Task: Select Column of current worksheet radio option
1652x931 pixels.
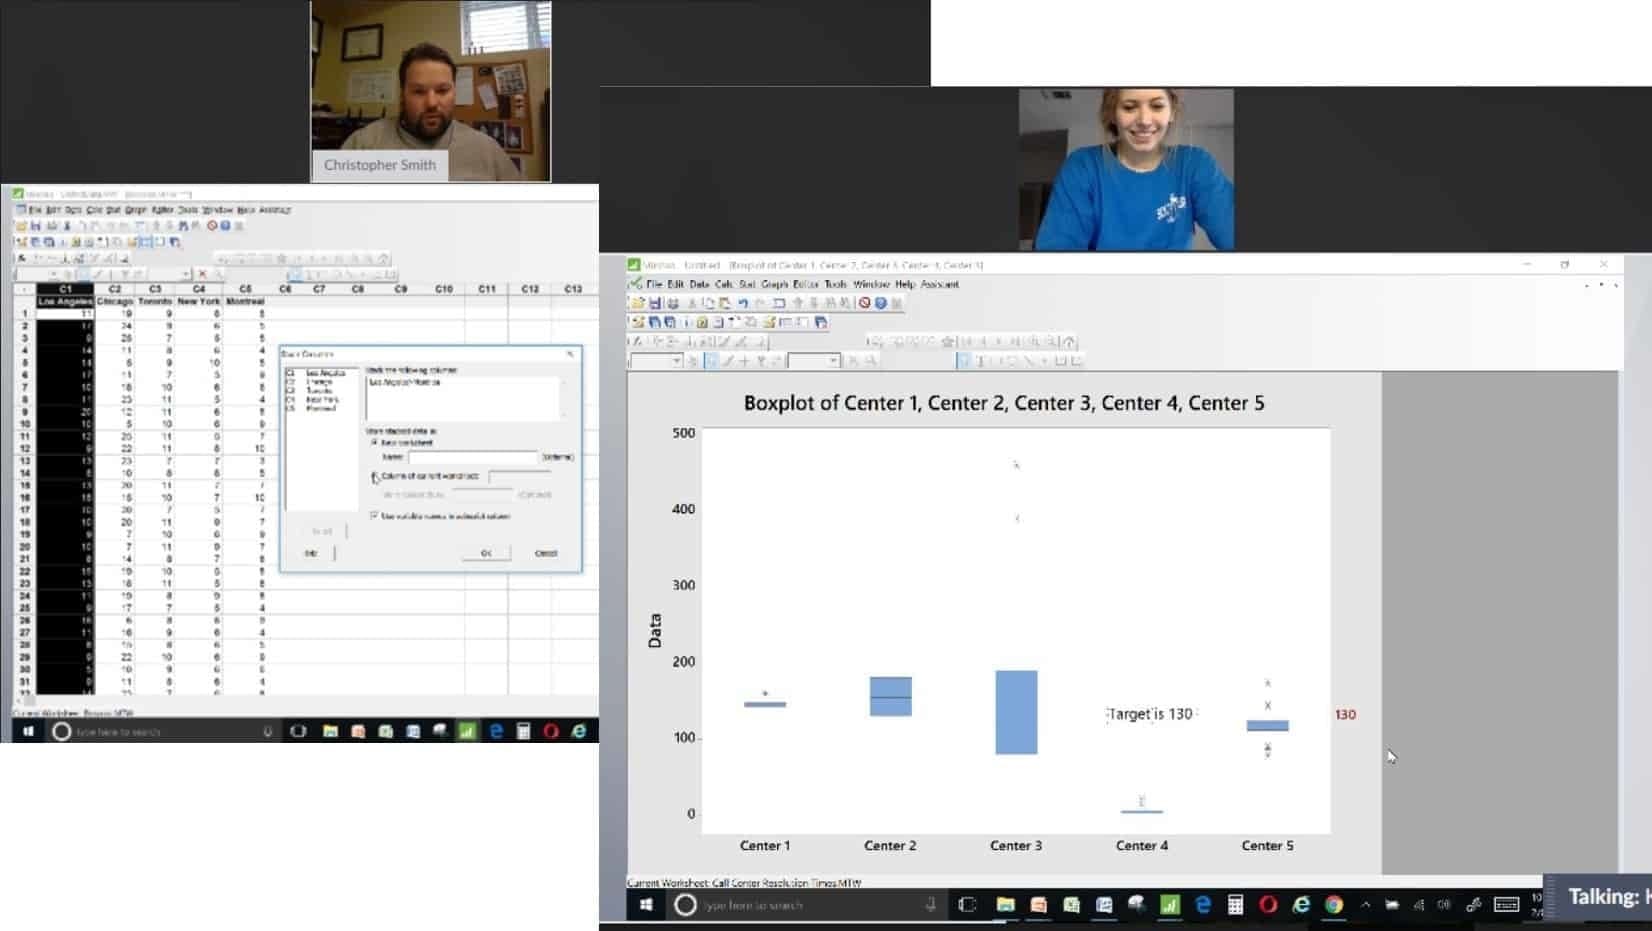Action: point(375,476)
